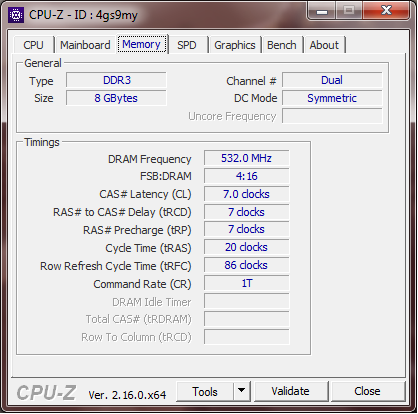Image resolution: width=418 pixels, height=414 pixels.
Task: Click the DRAM Idle Timer label
Action: click(152, 302)
